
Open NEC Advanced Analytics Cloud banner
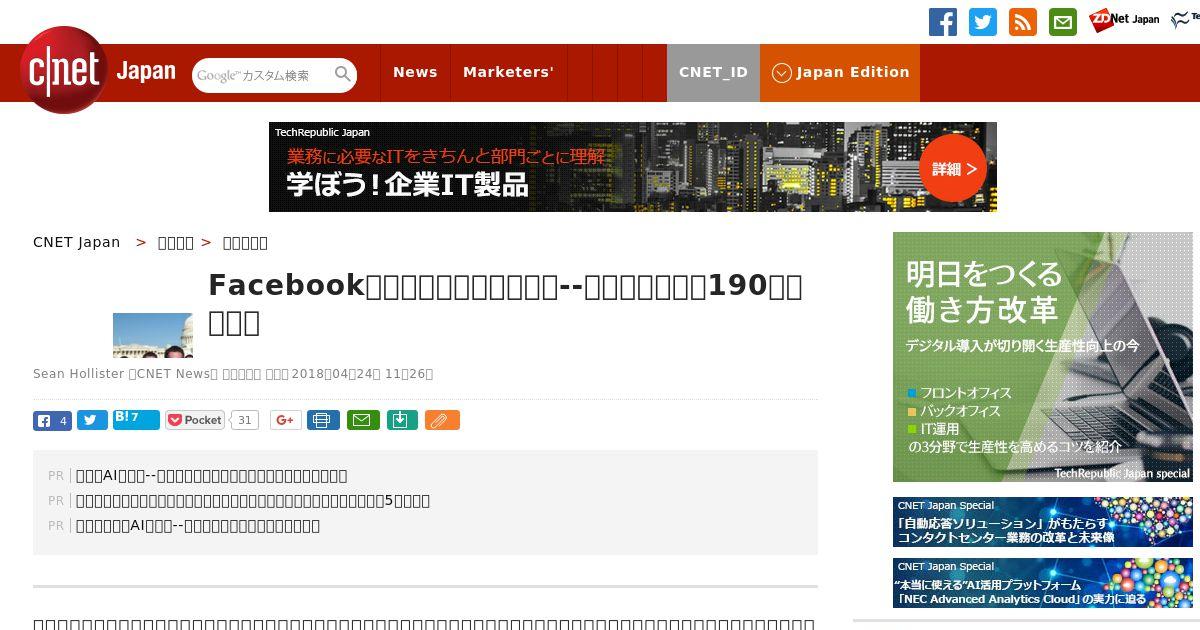1043,583
